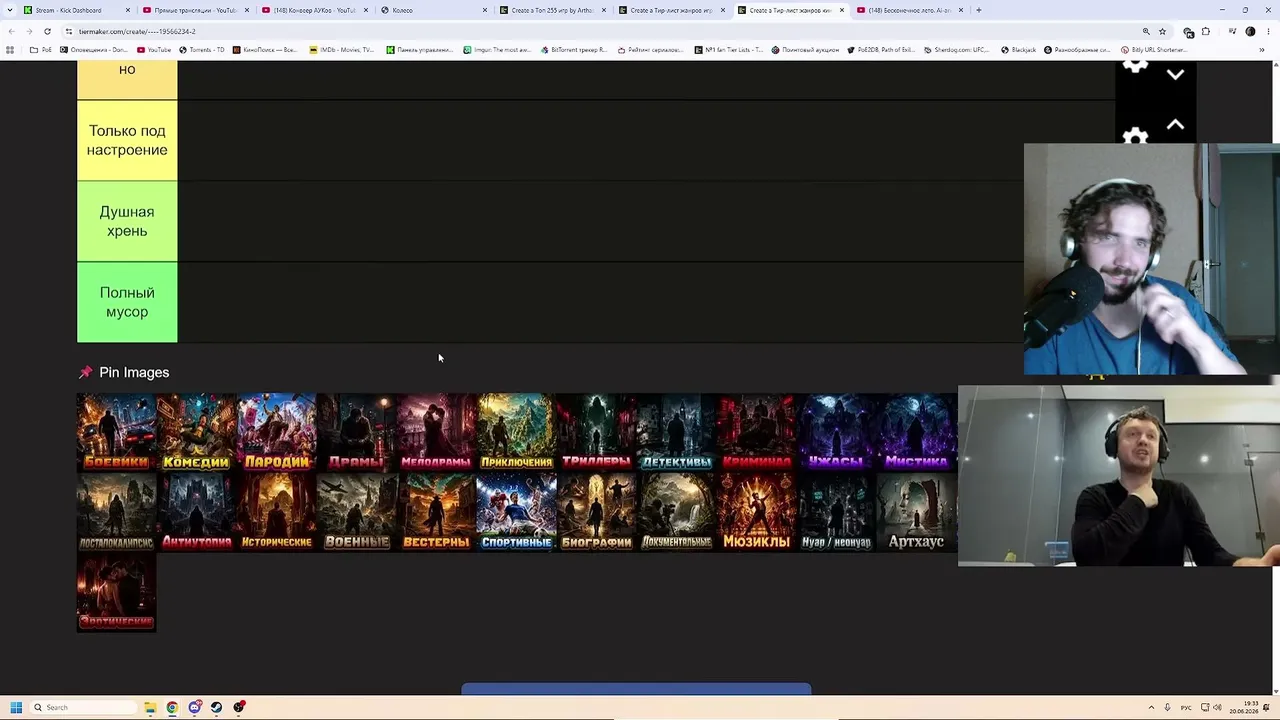This screenshot has height=720, width=1280.
Task: Pick the Эротические genre image
Action: [117, 592]
